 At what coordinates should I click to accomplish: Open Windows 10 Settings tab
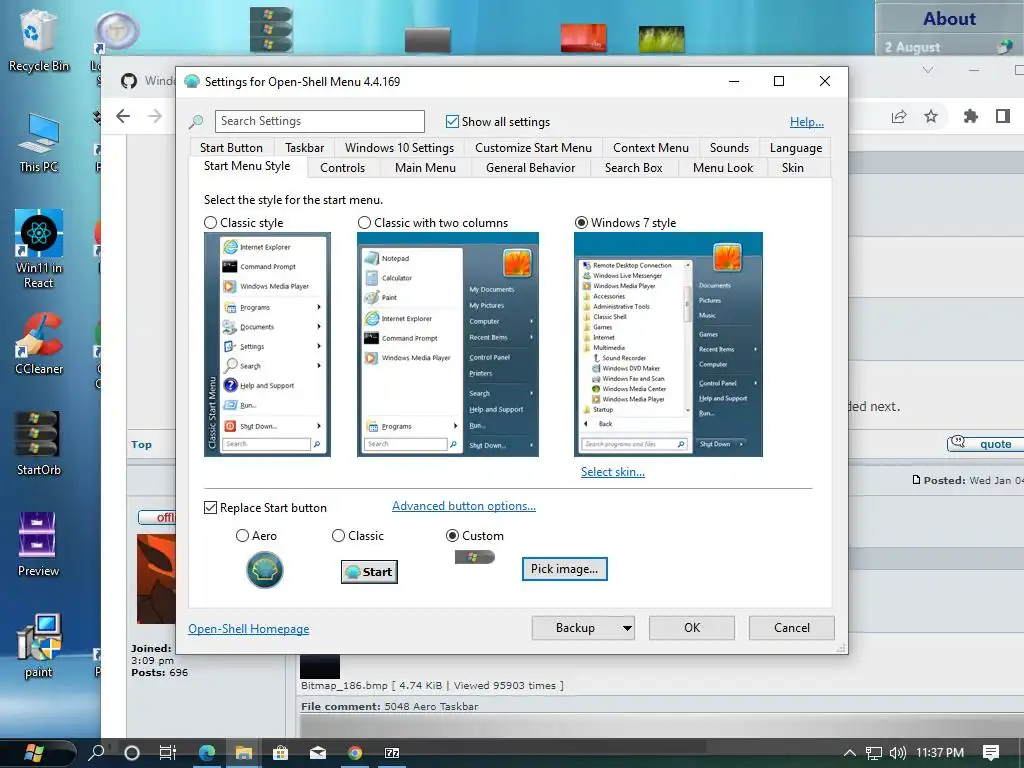click(399, 148)
